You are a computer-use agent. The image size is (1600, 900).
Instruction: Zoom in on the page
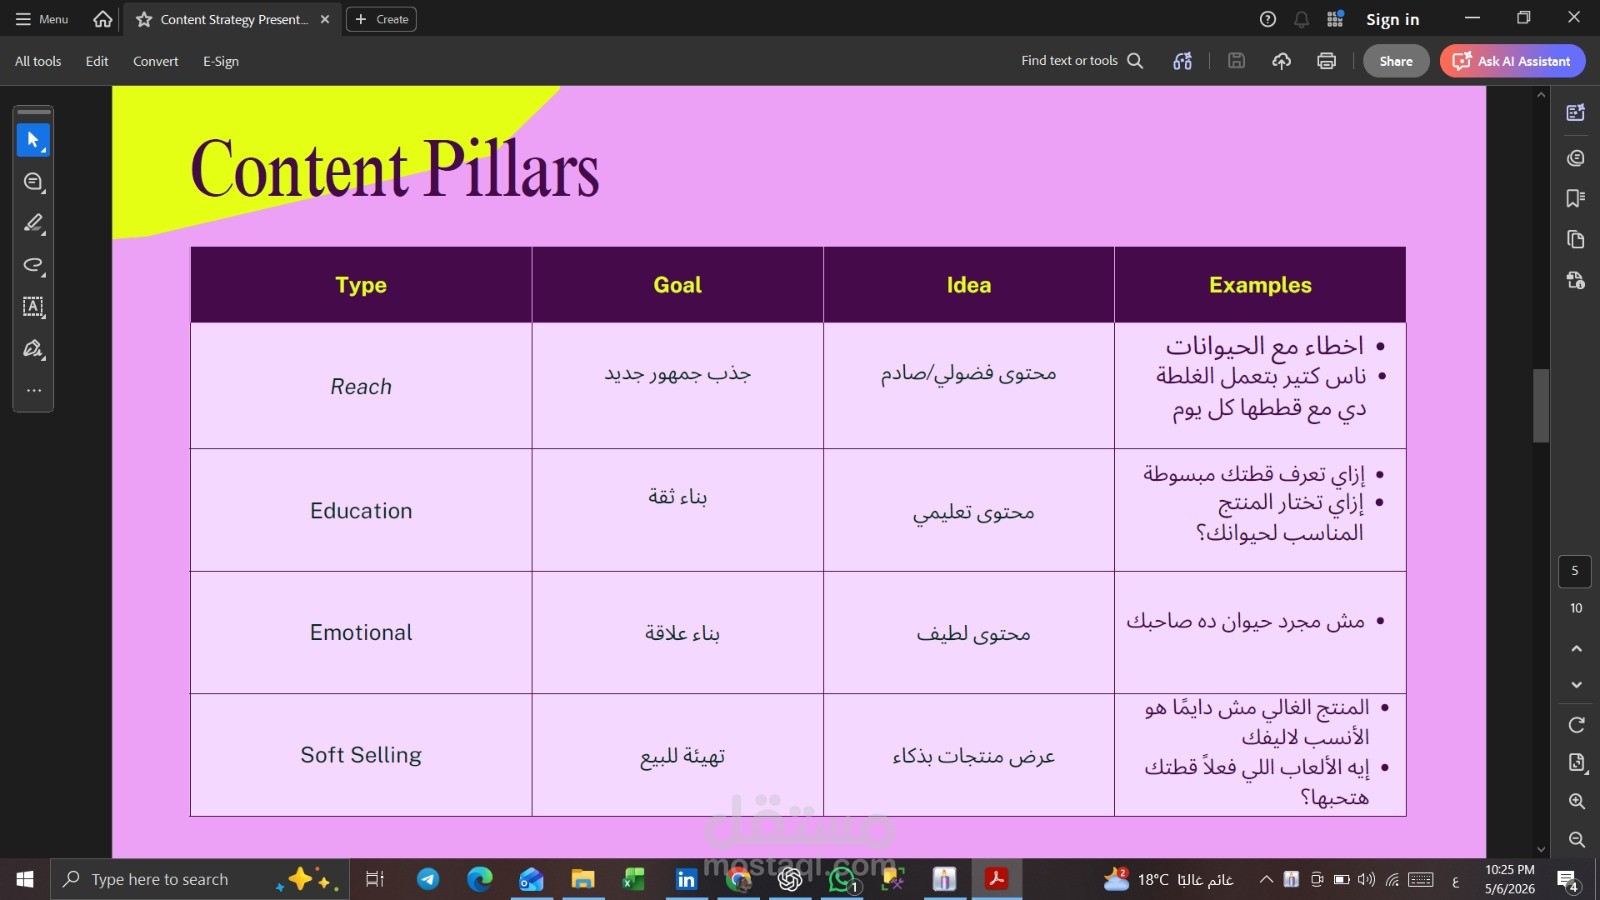tap(1576, 801)
